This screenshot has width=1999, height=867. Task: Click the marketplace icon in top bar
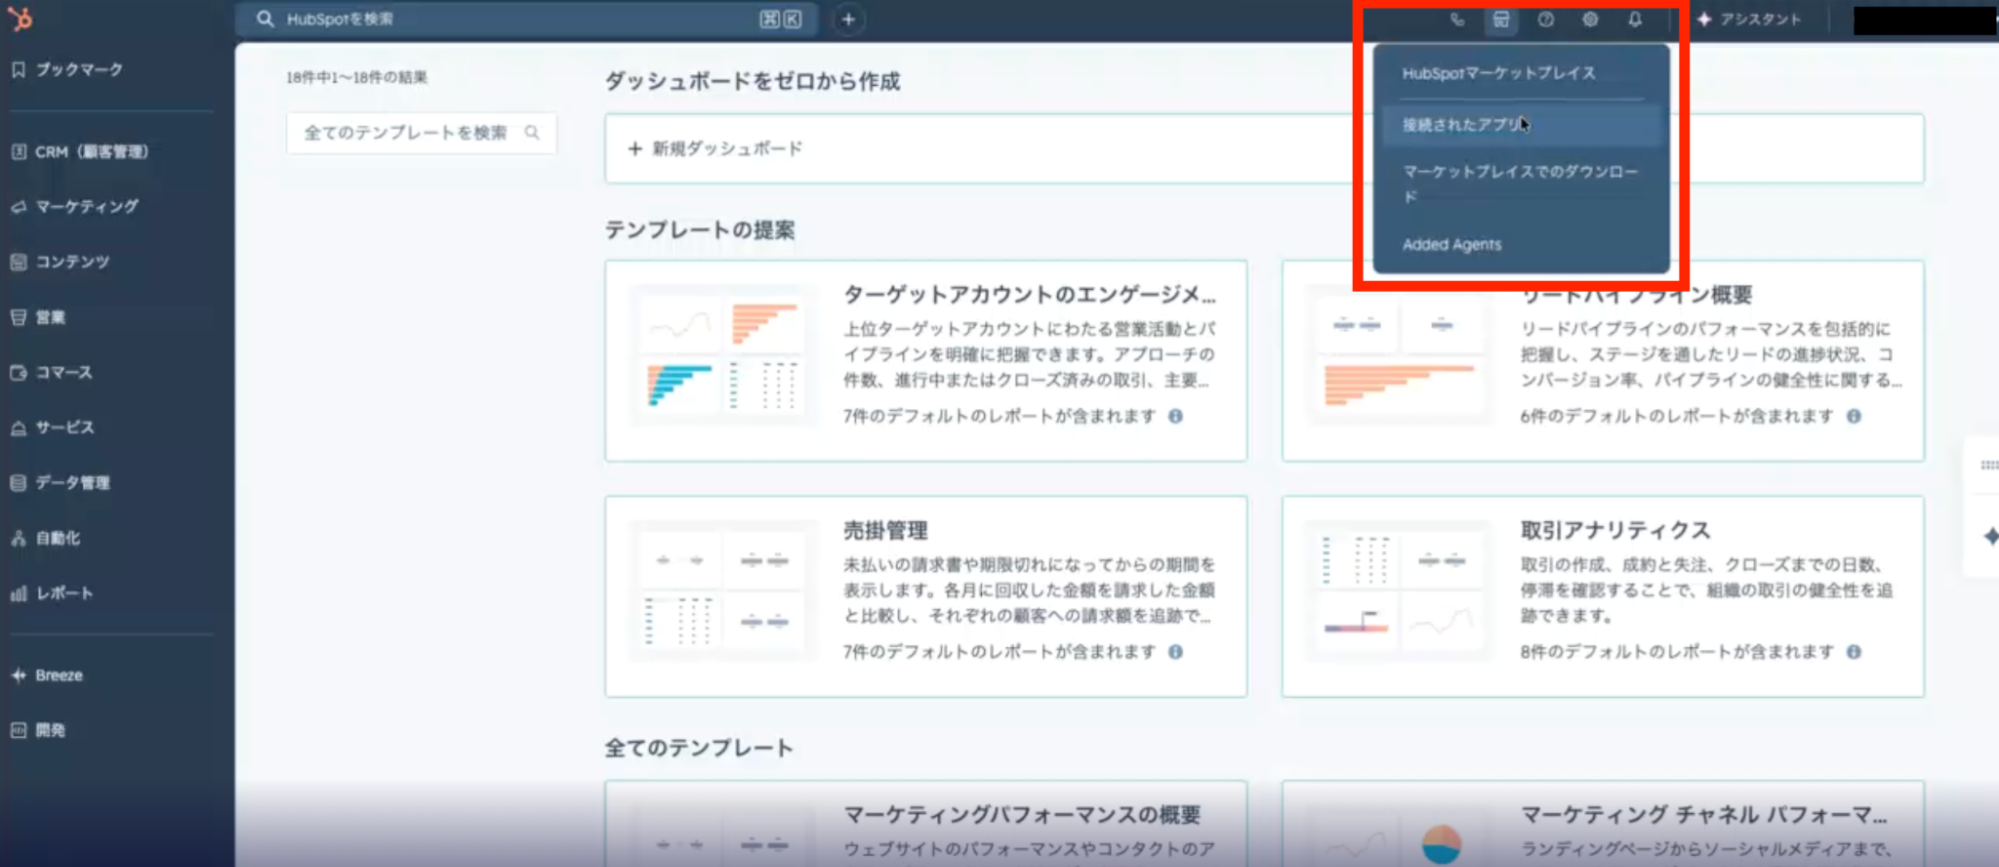[x=1501, y=20]
